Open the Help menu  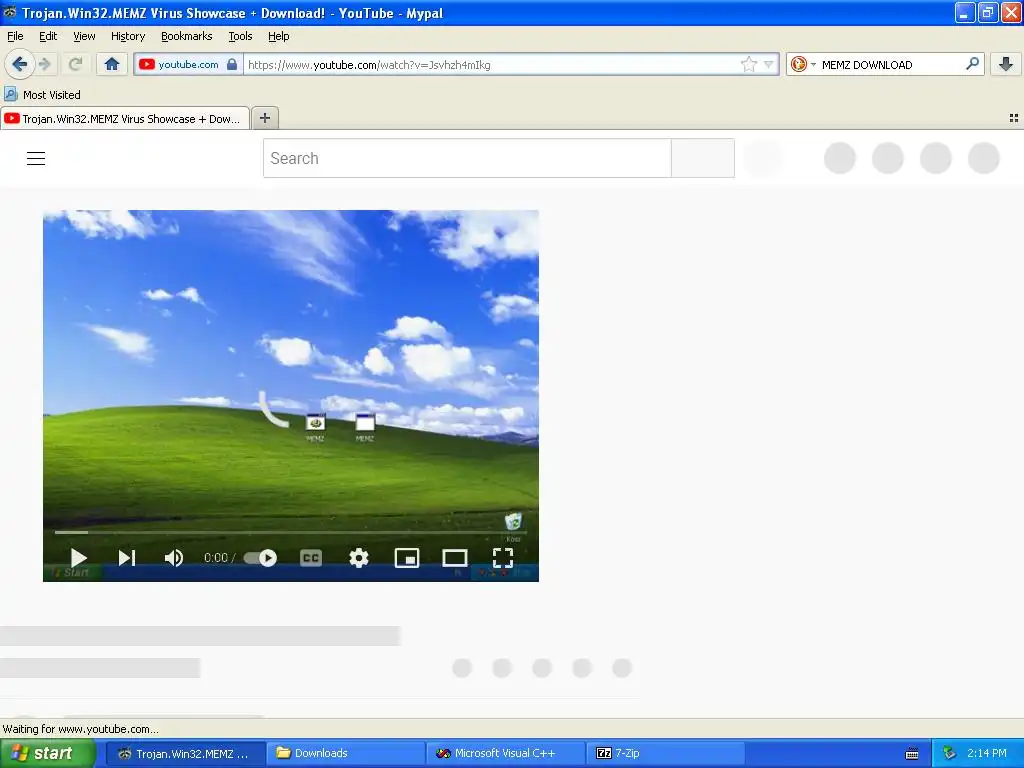[x=279, y=36]
